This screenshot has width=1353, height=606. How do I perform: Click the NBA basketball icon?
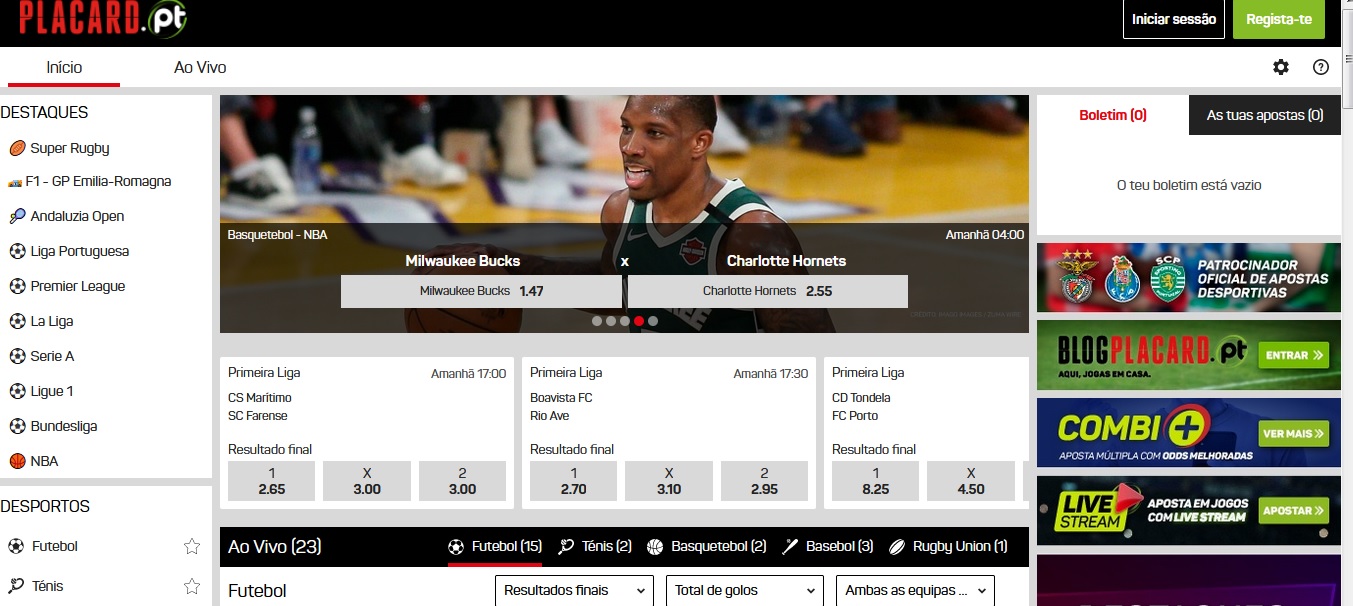pyautogui.click(x=17, y=461)
